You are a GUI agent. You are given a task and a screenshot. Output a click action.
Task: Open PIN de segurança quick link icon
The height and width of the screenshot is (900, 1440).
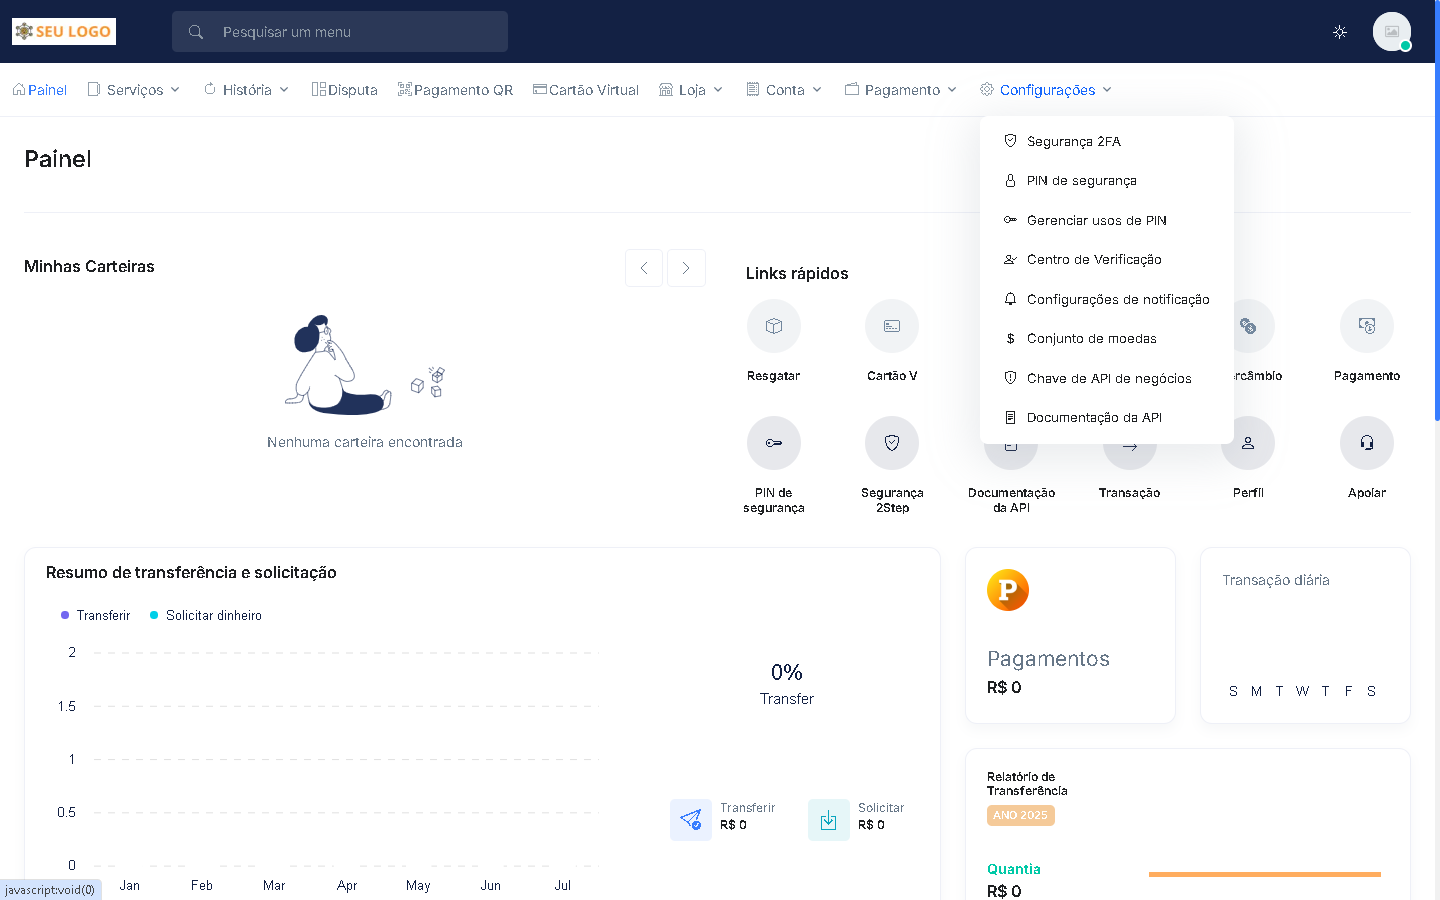pyautogui.click(x=773, y=443)
